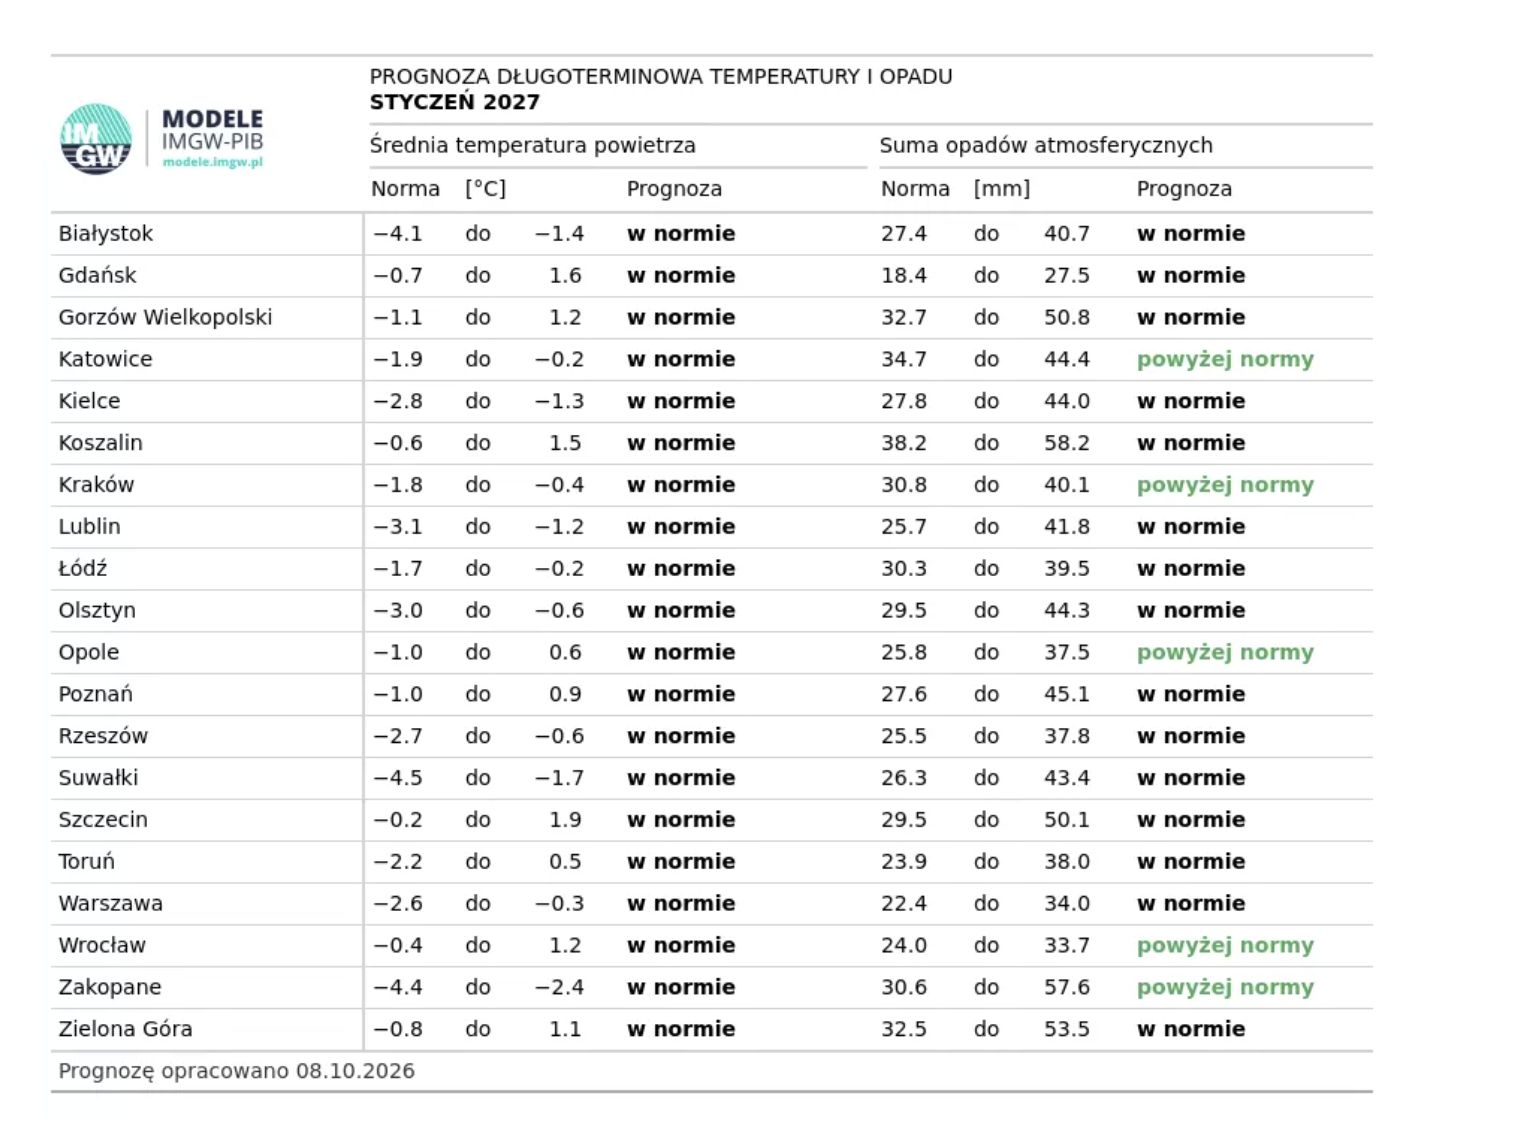
Task: Select the Olsztyn city name
Action: pos(97,611)
